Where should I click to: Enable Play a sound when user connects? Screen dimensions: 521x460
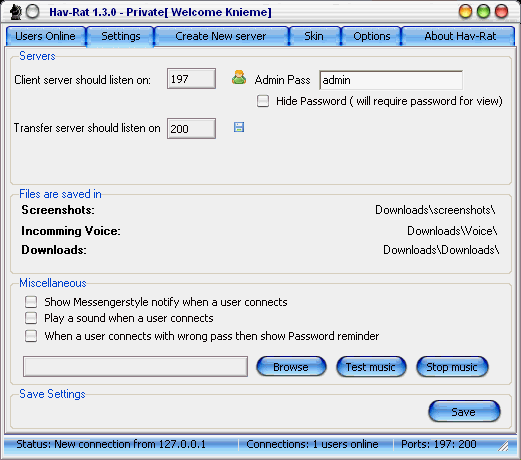[x=31, y=318]
